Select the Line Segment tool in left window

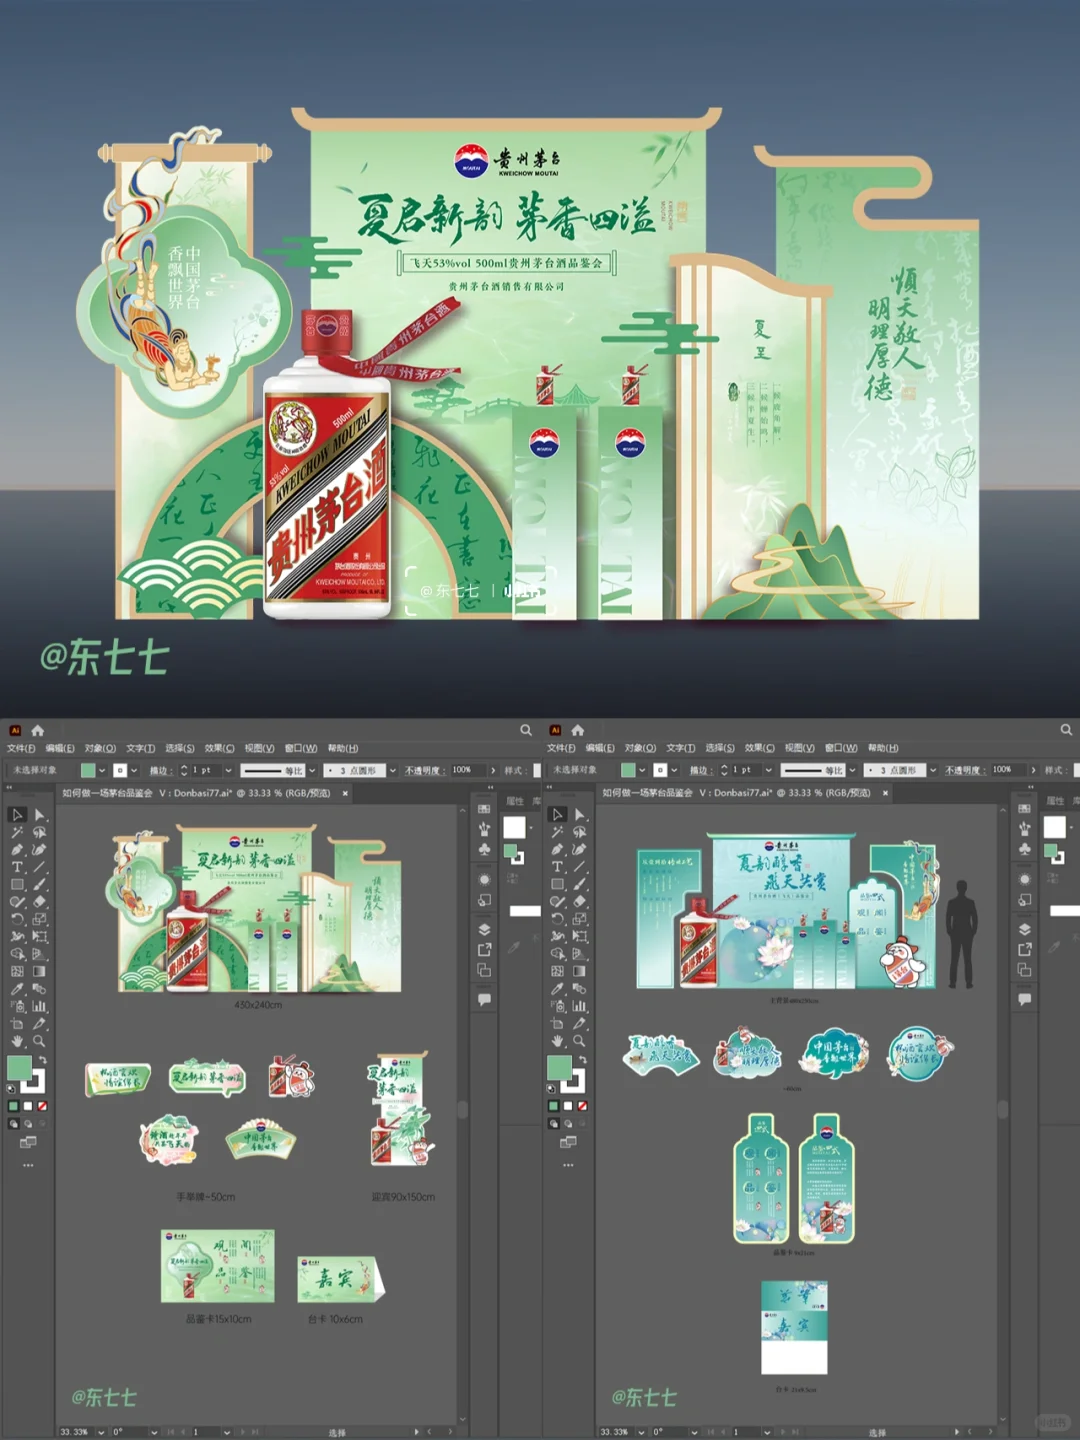point(40,867)
